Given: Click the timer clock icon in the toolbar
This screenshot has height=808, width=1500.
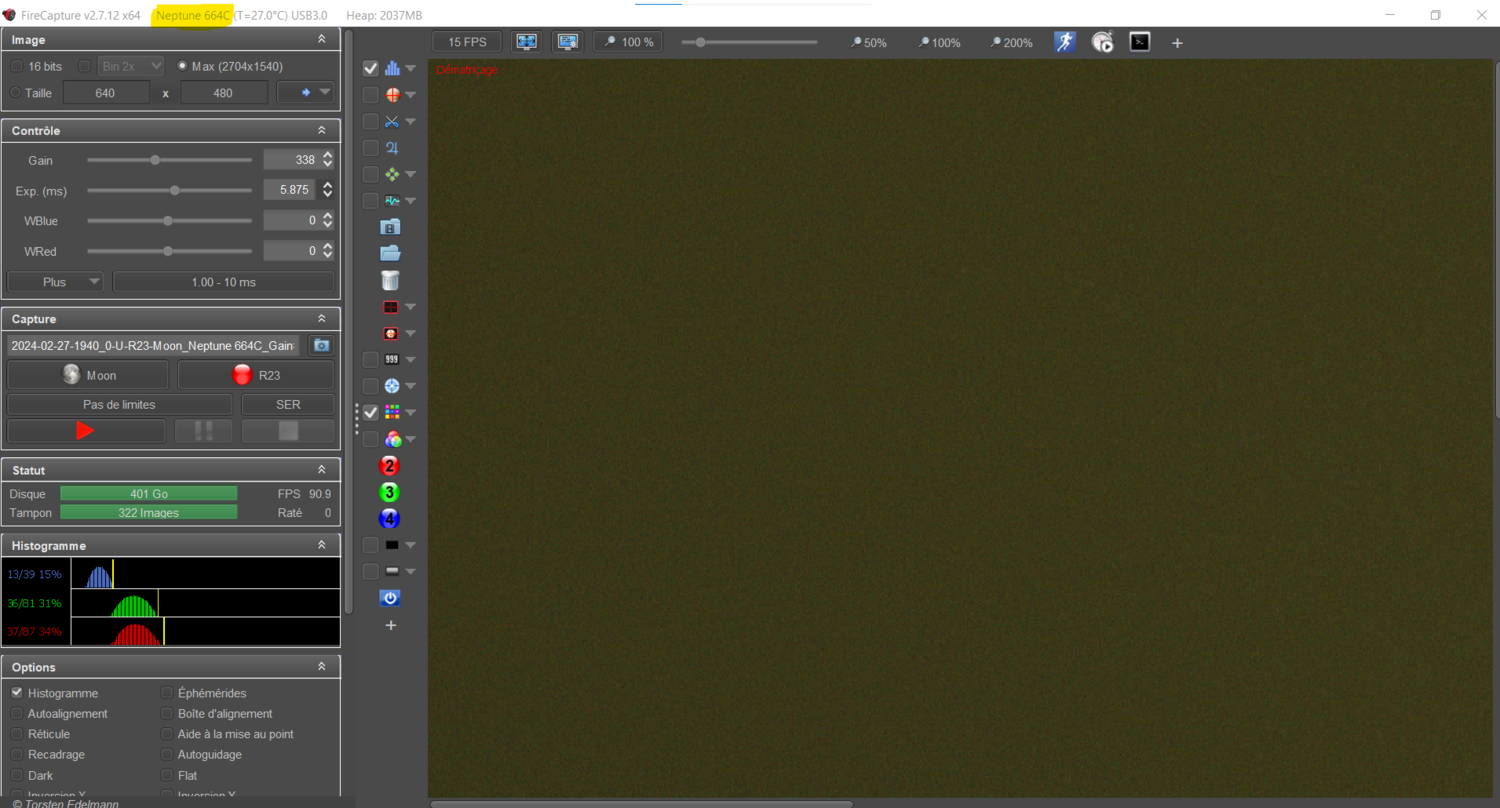Looking at the screenshot, I should tap(1102, 42).
